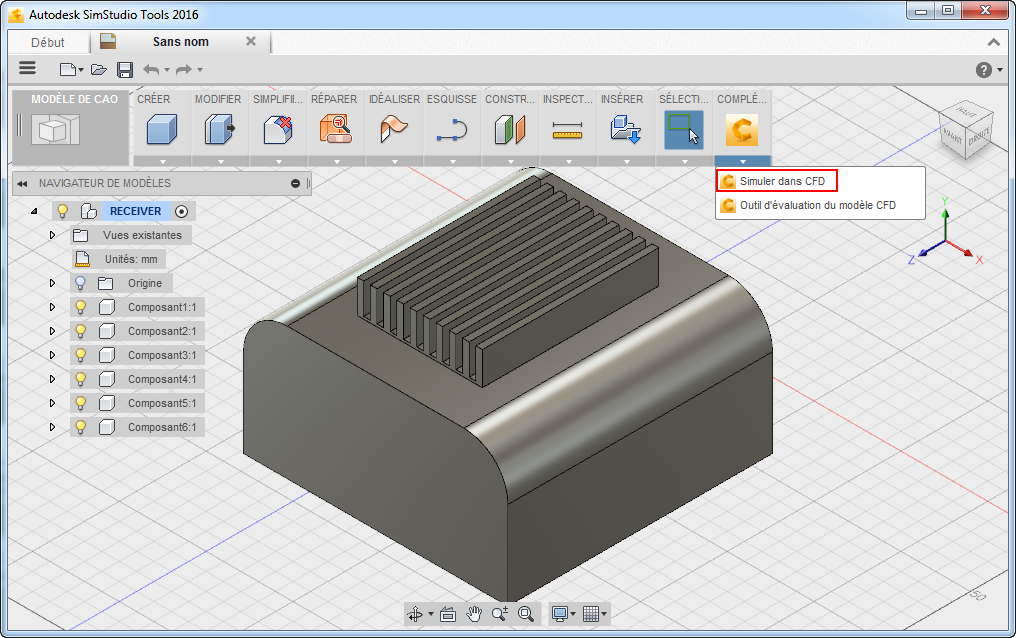Select the Pan hand tool
Viewport: 1016px width, 638px height.
[474, 613]
